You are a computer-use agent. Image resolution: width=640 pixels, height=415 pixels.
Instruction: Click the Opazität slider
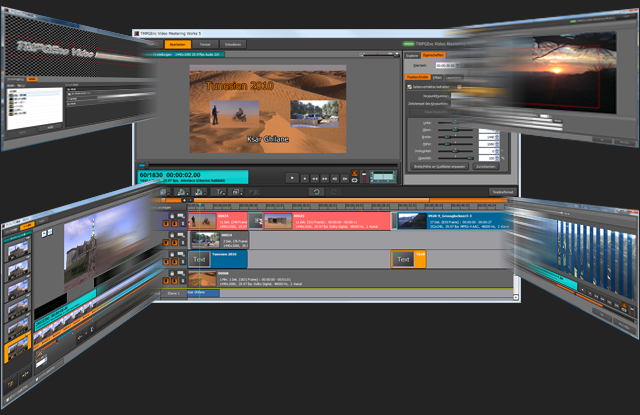point(456,158)
